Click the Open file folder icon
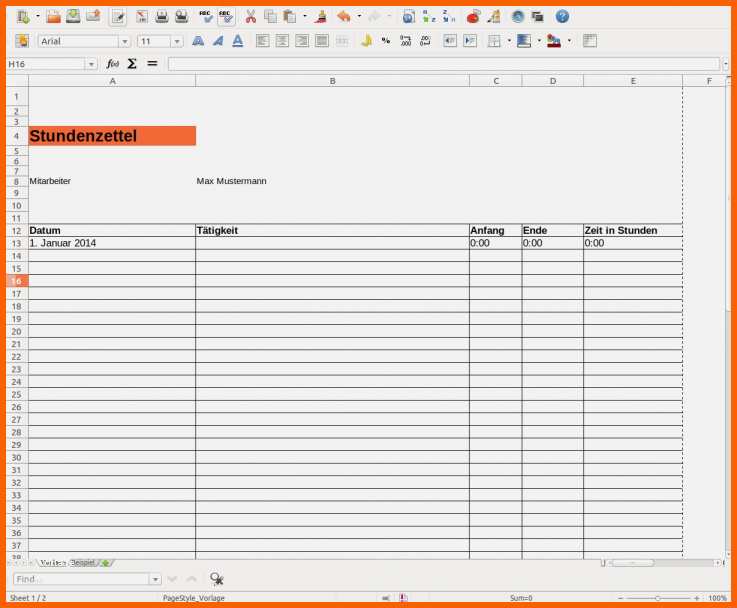Image resolution: width=737 pixels, height=608 pixels. [54, 17]
